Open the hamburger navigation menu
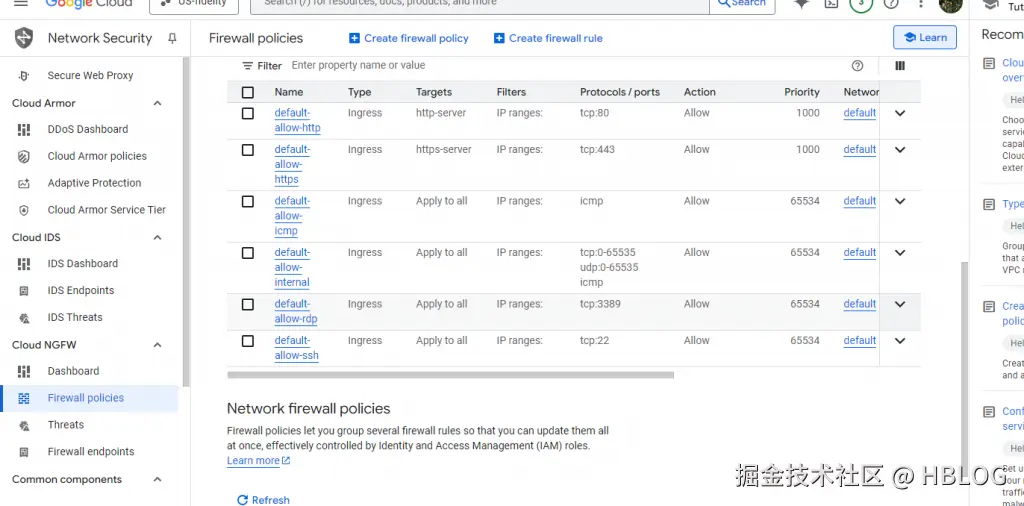Viewport: 1024px width, 506px height. point(20,3)
